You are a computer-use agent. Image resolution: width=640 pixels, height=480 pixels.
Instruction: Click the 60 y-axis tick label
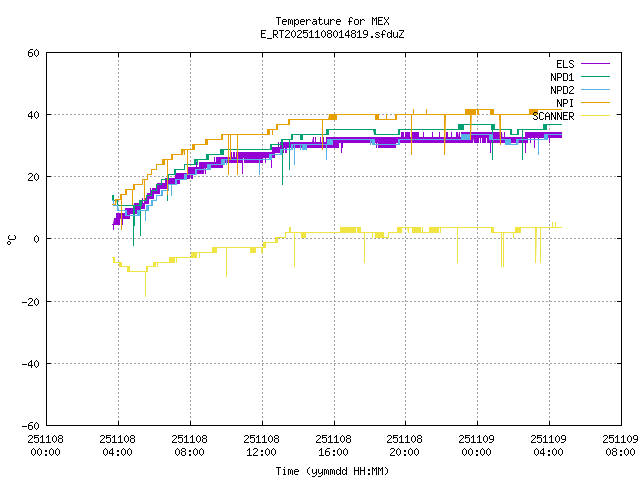coord(33,53)
